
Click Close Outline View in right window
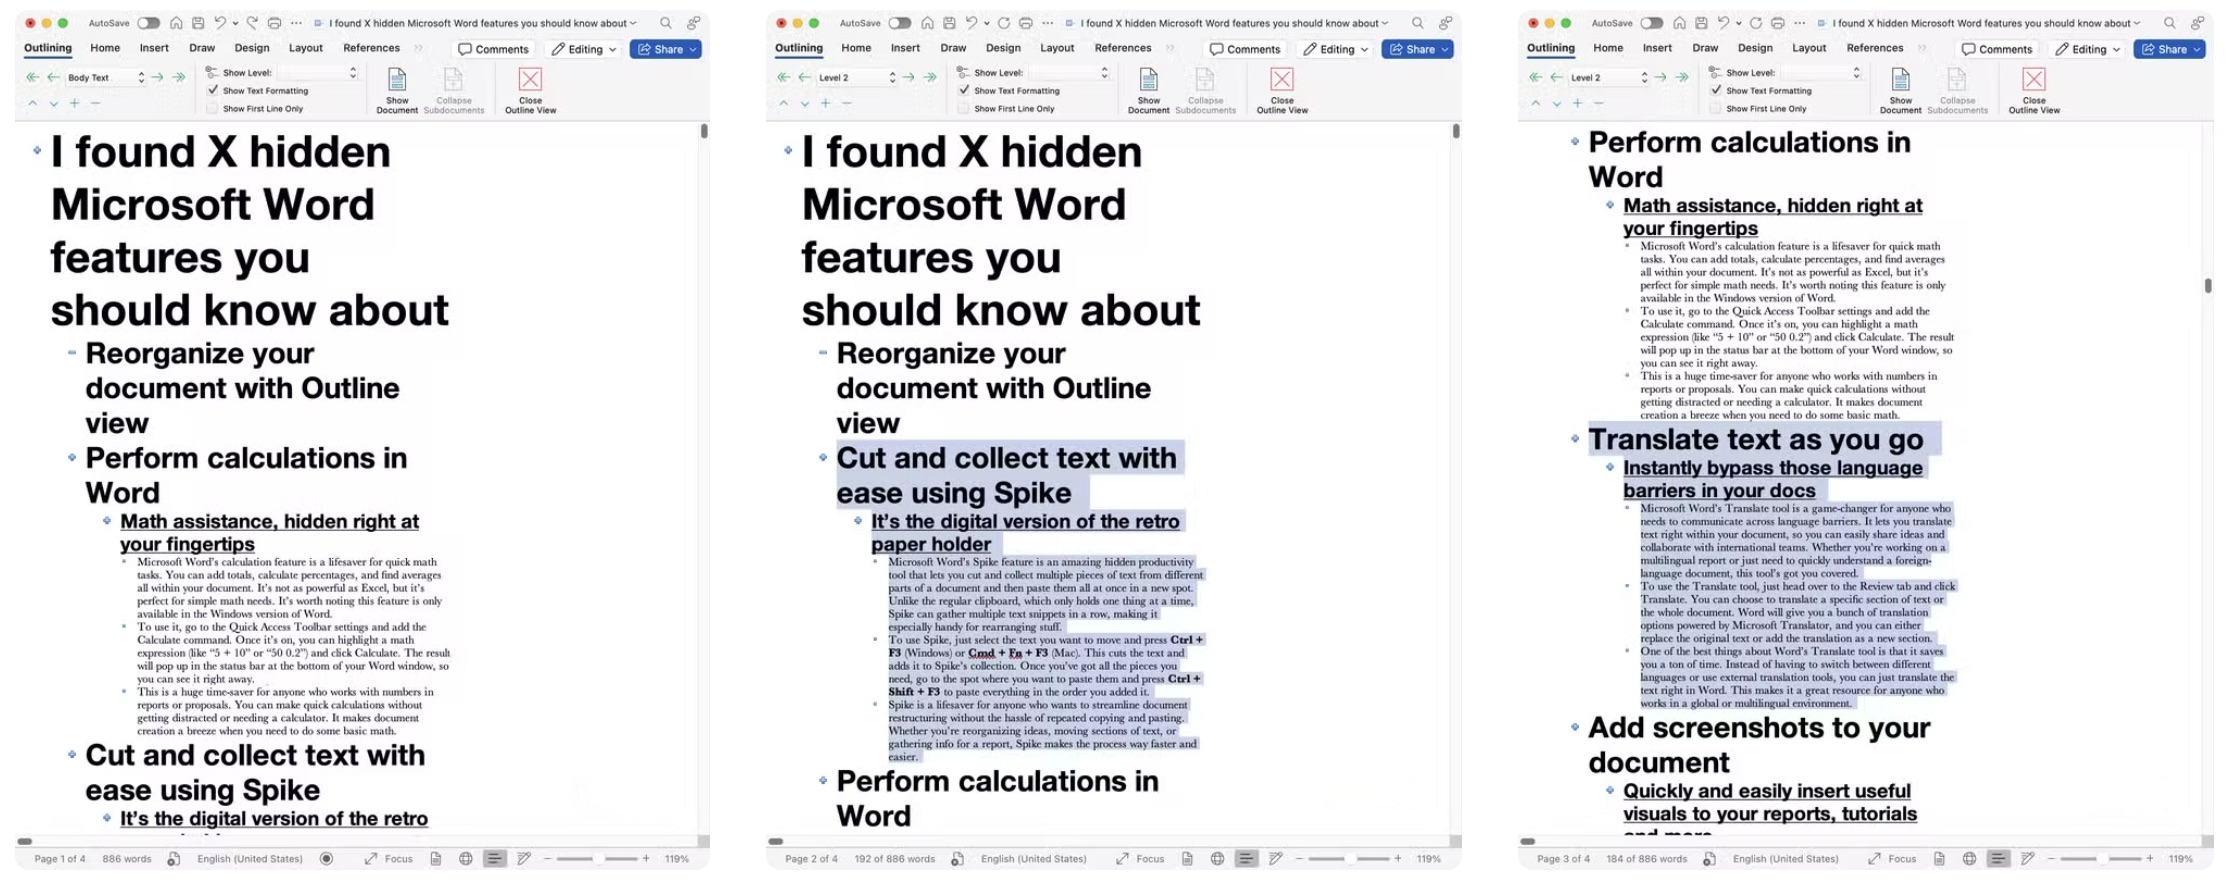(x=2033, y=89)
